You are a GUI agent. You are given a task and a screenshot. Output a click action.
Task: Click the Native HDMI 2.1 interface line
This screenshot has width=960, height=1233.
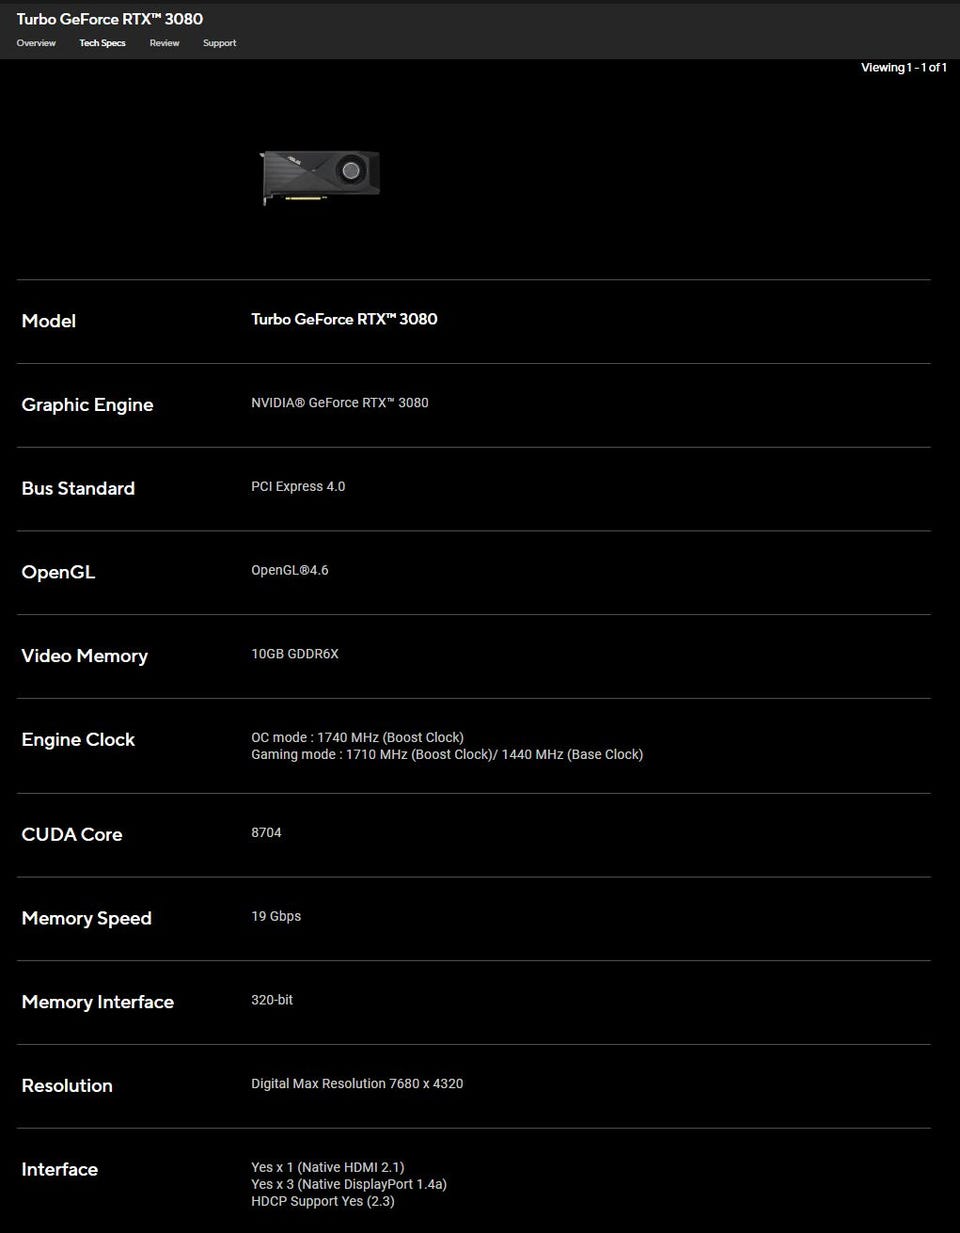pos(328,1167)
